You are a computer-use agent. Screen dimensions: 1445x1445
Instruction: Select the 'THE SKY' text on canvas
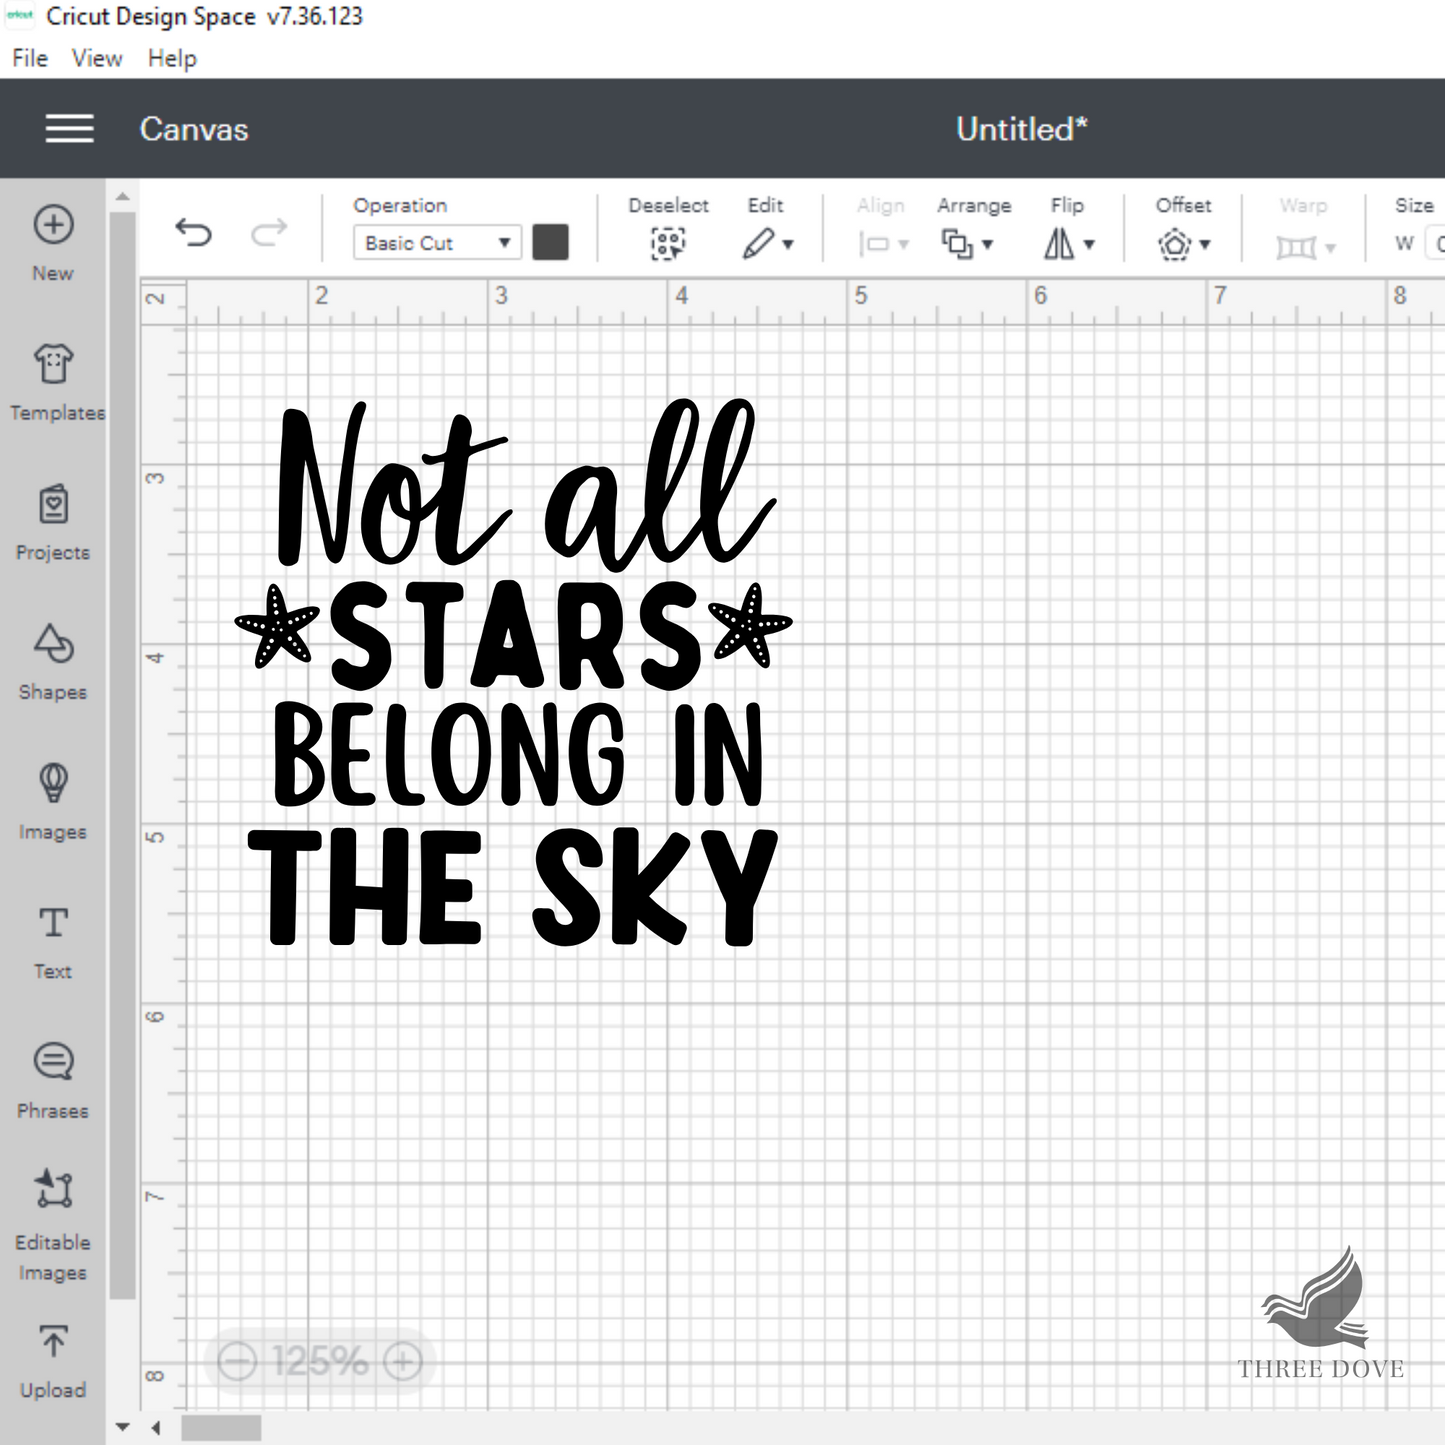point(512,887)
